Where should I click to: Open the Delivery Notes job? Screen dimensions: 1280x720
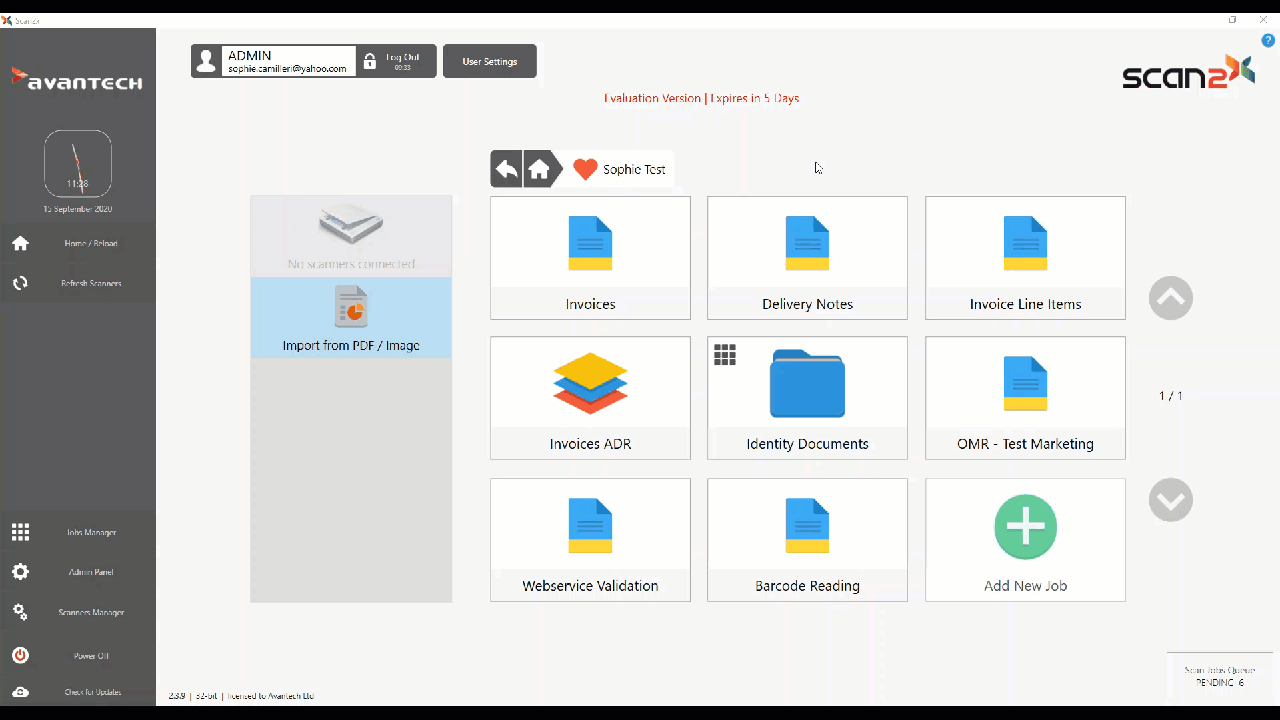click(x=807, y=258)
